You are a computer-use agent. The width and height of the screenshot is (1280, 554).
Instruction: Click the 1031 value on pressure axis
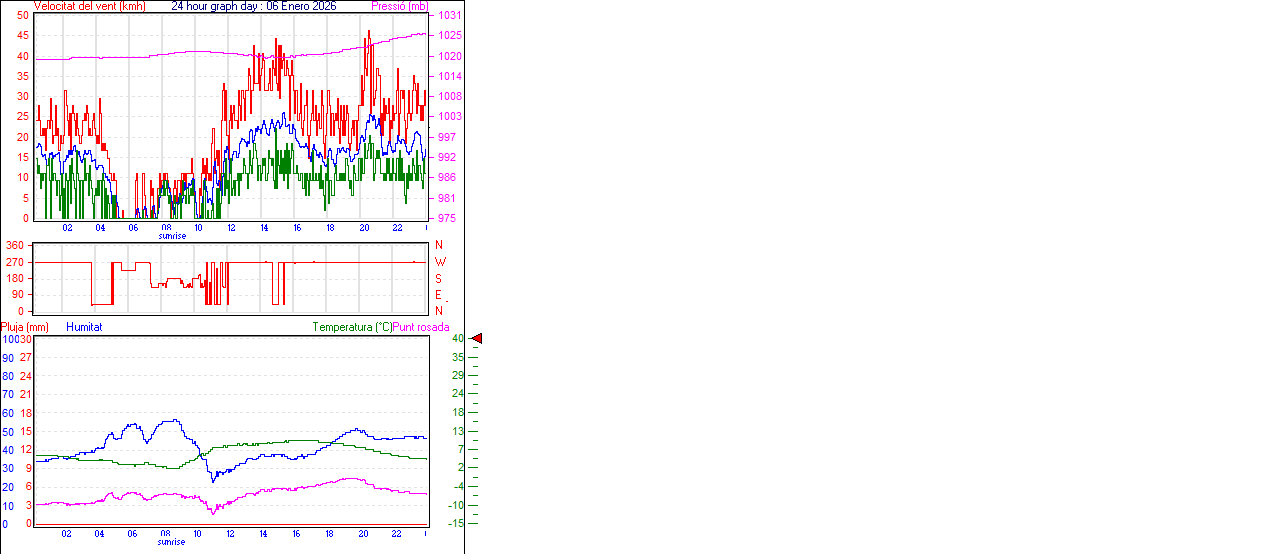pyautogui.click(x=449, y=16)
